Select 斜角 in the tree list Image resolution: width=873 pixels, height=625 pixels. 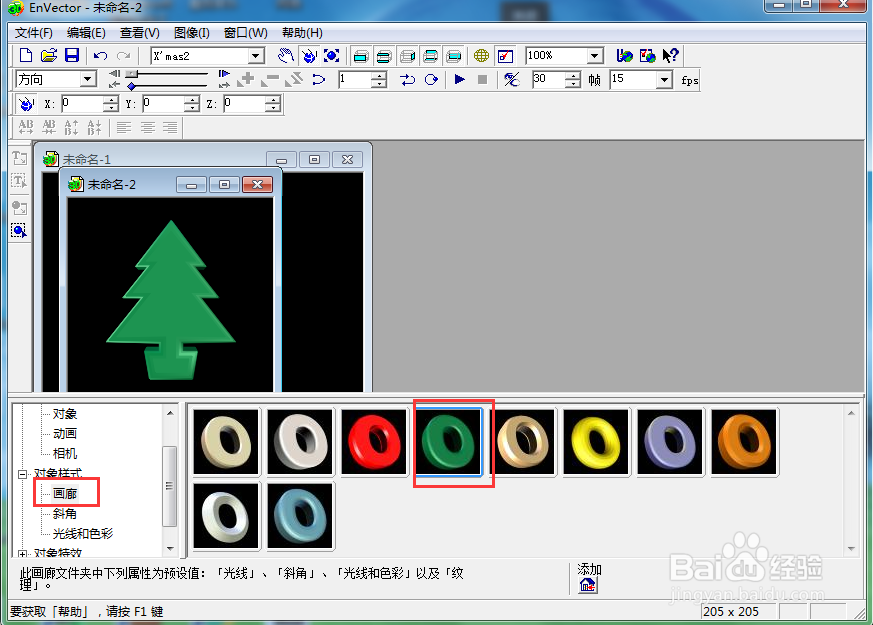(65, 514)
